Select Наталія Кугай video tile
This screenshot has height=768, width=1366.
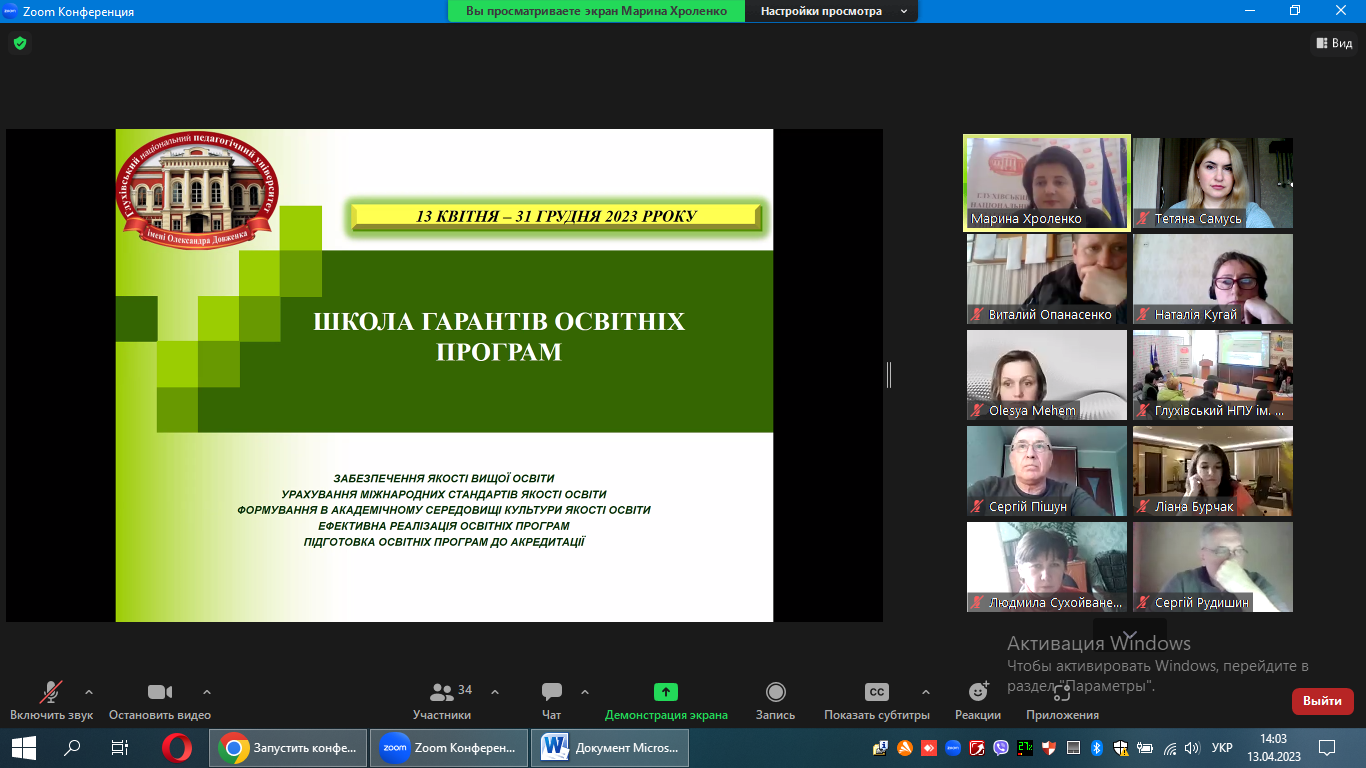click(x=1212, y=279)
